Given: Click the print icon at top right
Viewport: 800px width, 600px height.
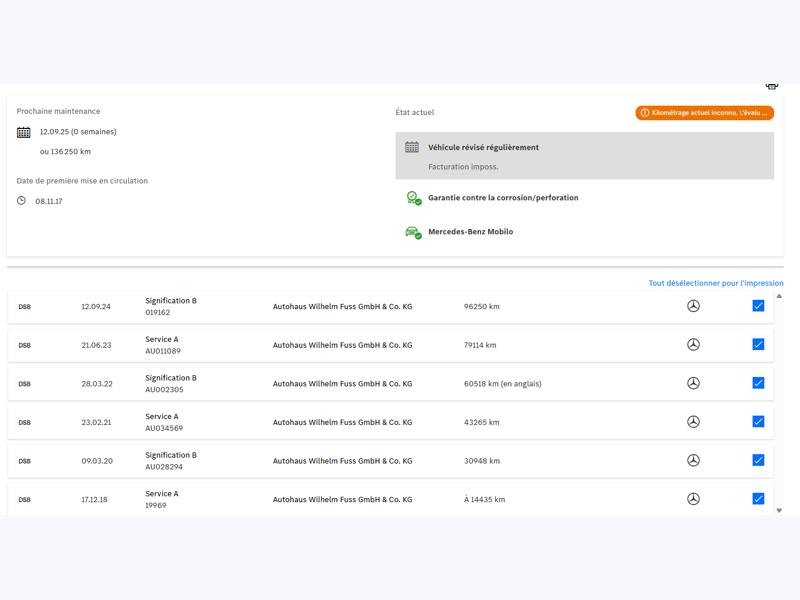Looking at the screenshot, I should [771, 87].
